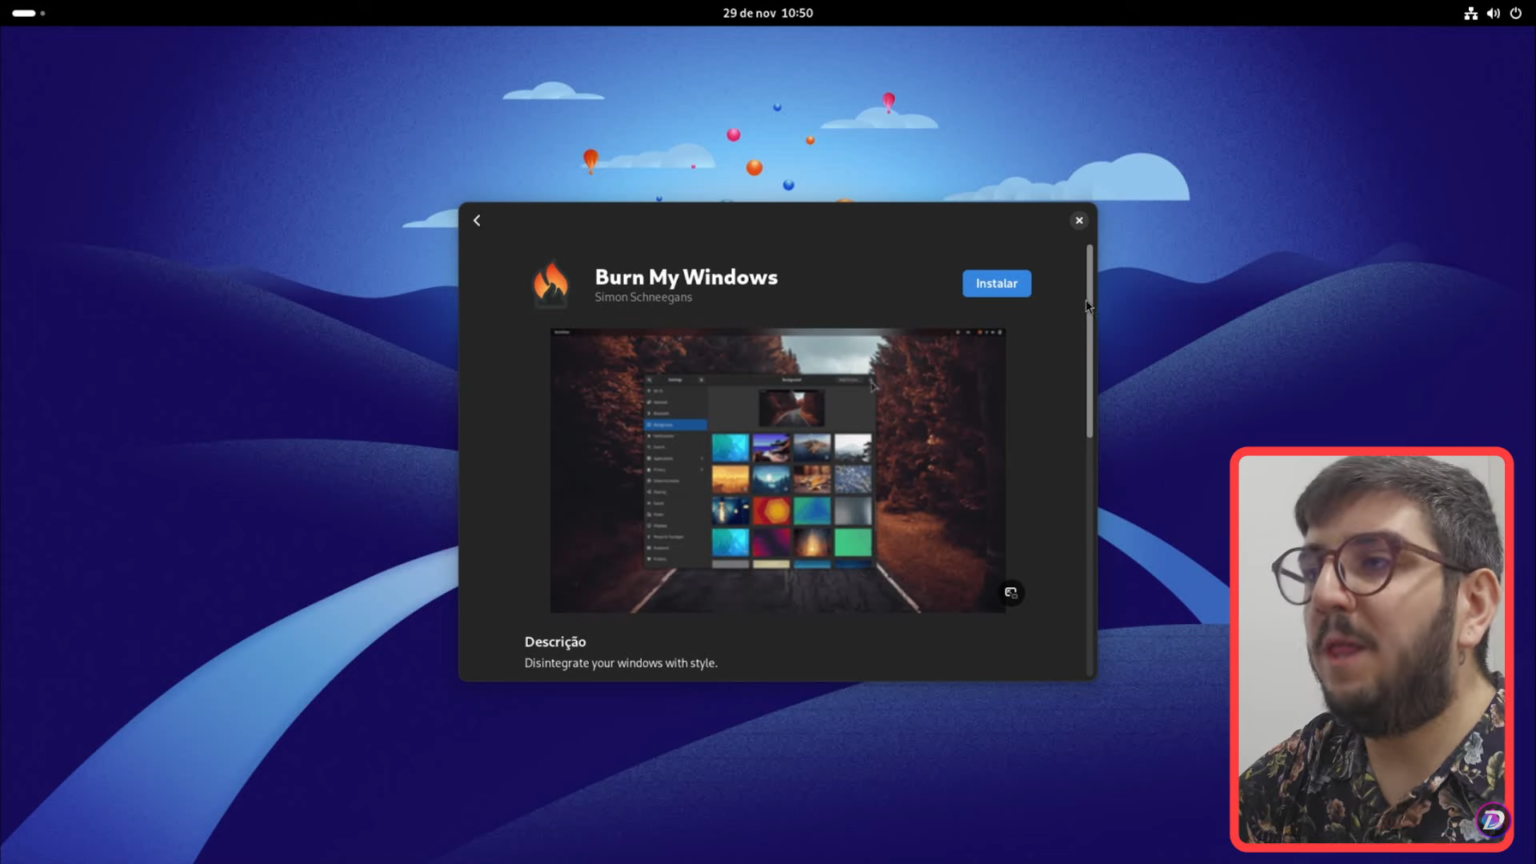Install the Burn My Windows extension
This screenshot has width=1536, height=864.
click(996, 283)
